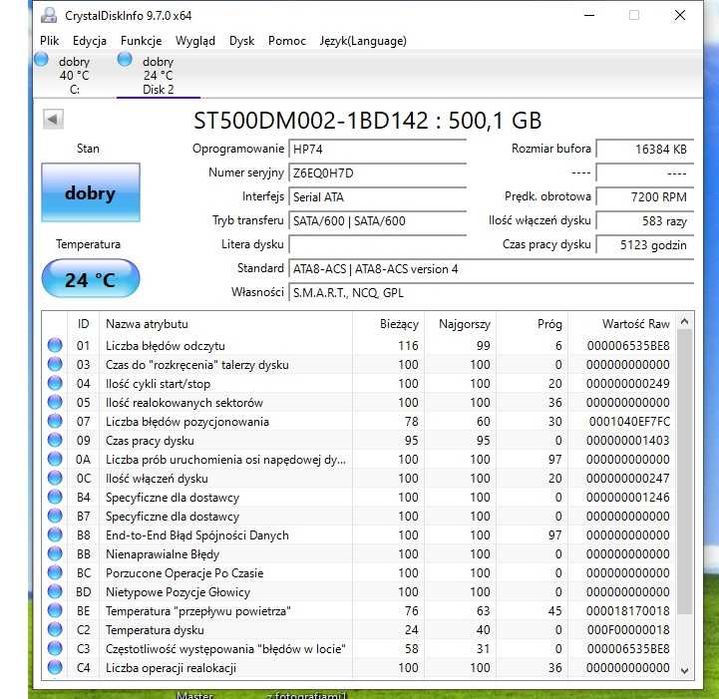Click the Próg column header
This screenshot has height=699, width=719.
click(x=532, y=324)
